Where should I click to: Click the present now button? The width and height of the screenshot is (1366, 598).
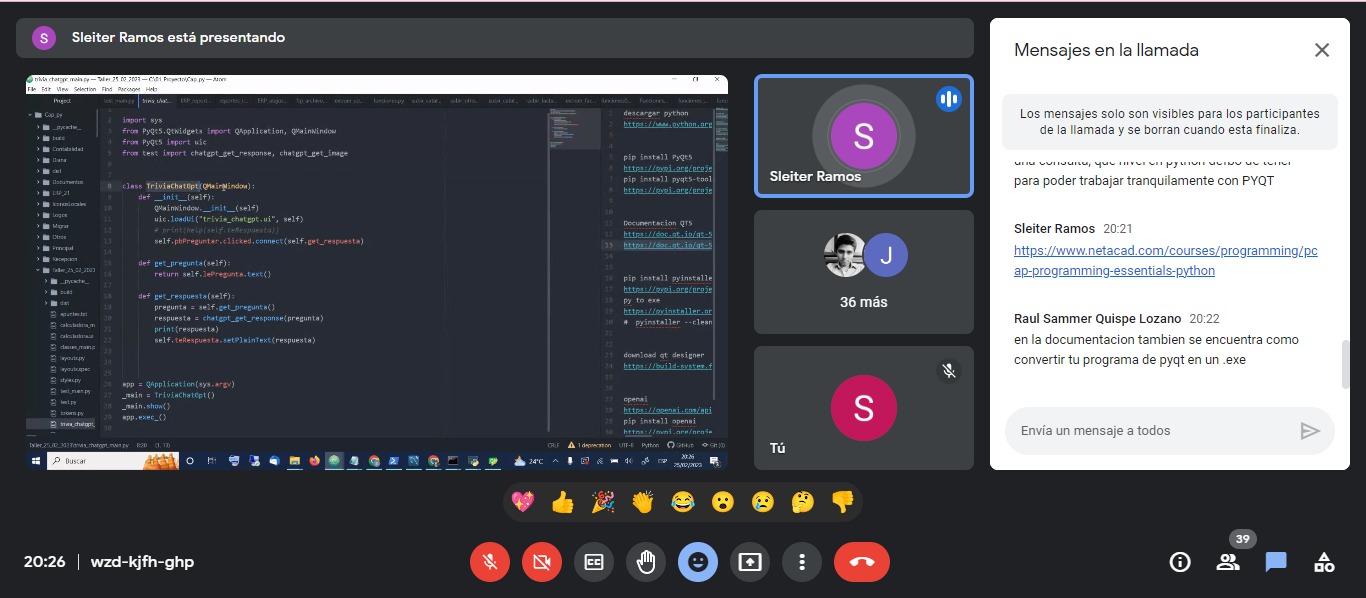[750, 562]
